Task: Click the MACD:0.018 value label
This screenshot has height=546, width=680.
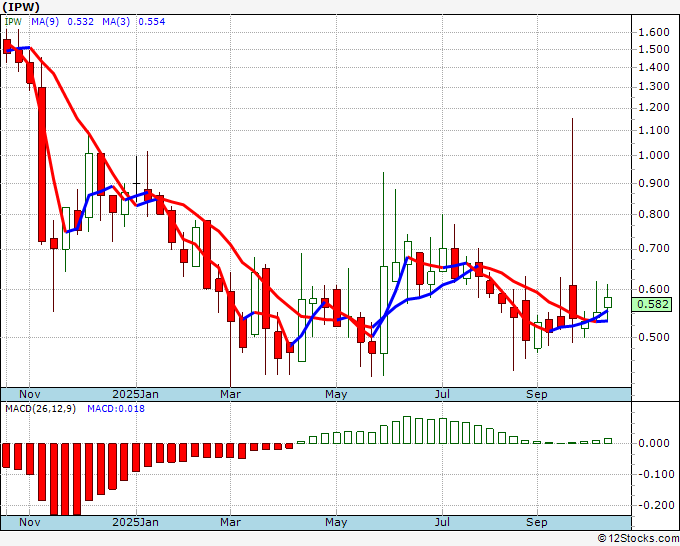Action: (116, 409)
